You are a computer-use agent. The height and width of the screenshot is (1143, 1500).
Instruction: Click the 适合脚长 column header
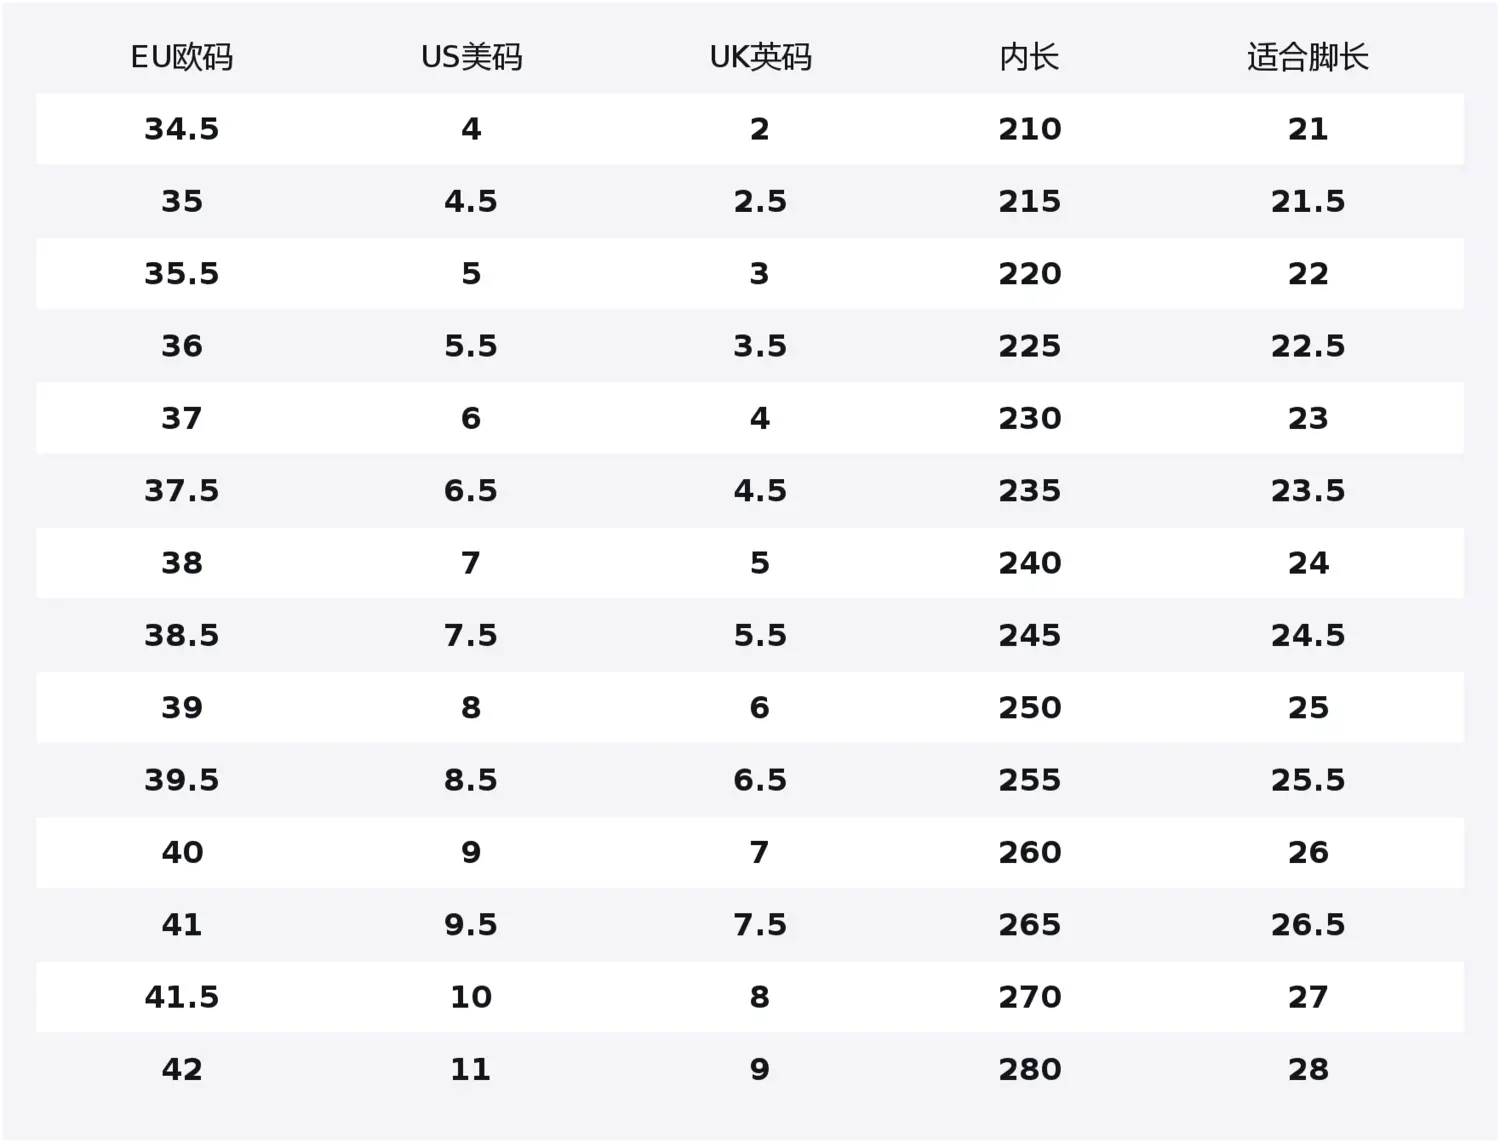click(x=1307, y=58)
